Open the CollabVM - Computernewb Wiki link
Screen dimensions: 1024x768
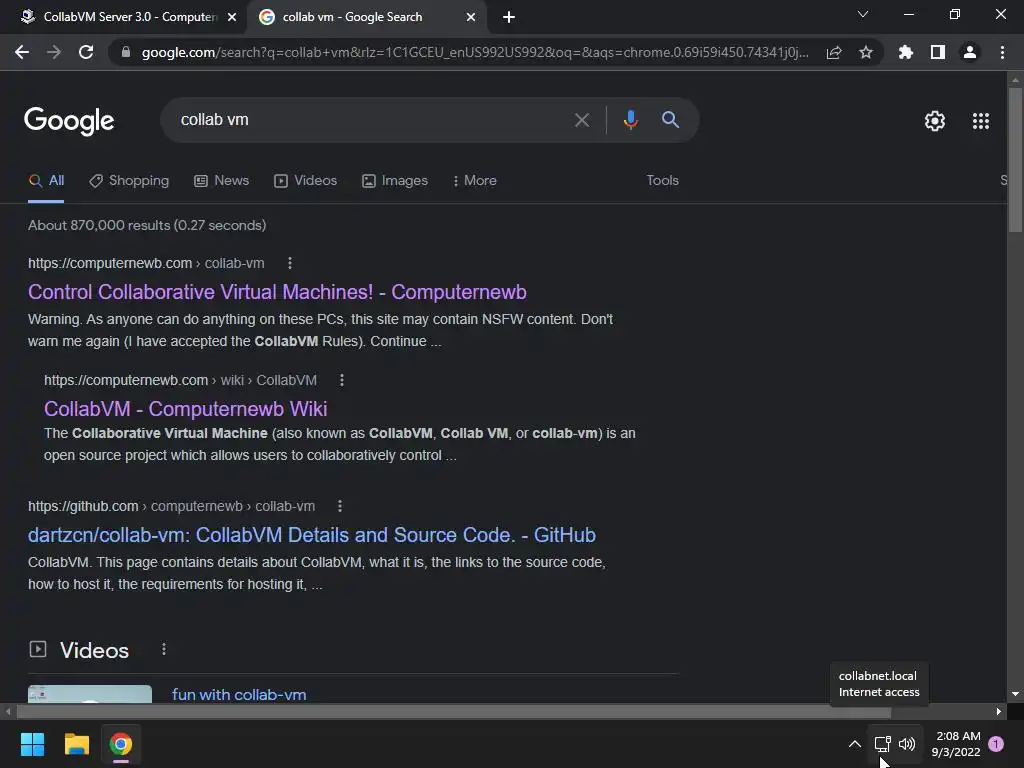click(185, 409)
